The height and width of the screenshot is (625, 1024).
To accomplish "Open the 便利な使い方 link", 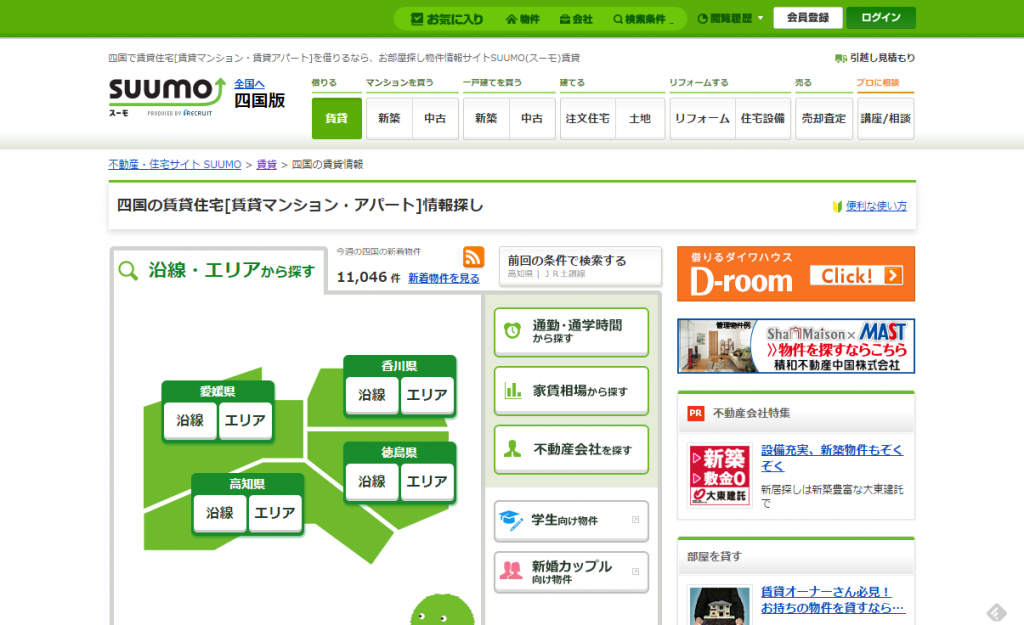I will coord(876,206).
